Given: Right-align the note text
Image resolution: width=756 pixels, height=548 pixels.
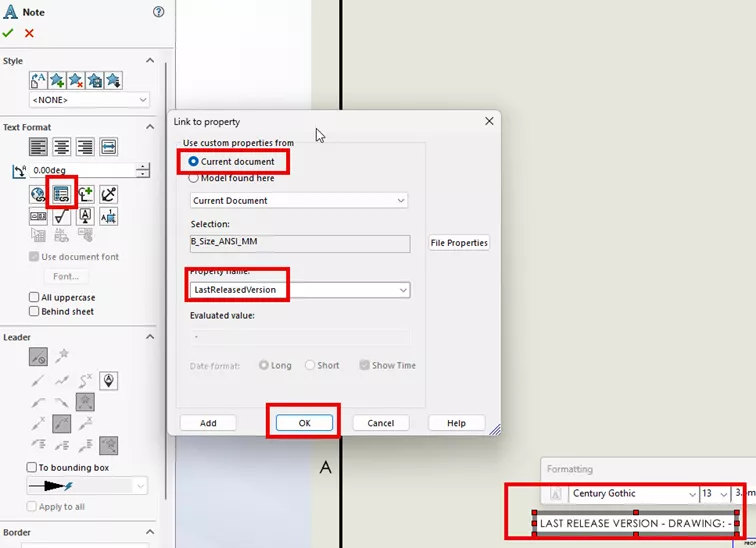Looking at the screenshot, I should 85,147.
